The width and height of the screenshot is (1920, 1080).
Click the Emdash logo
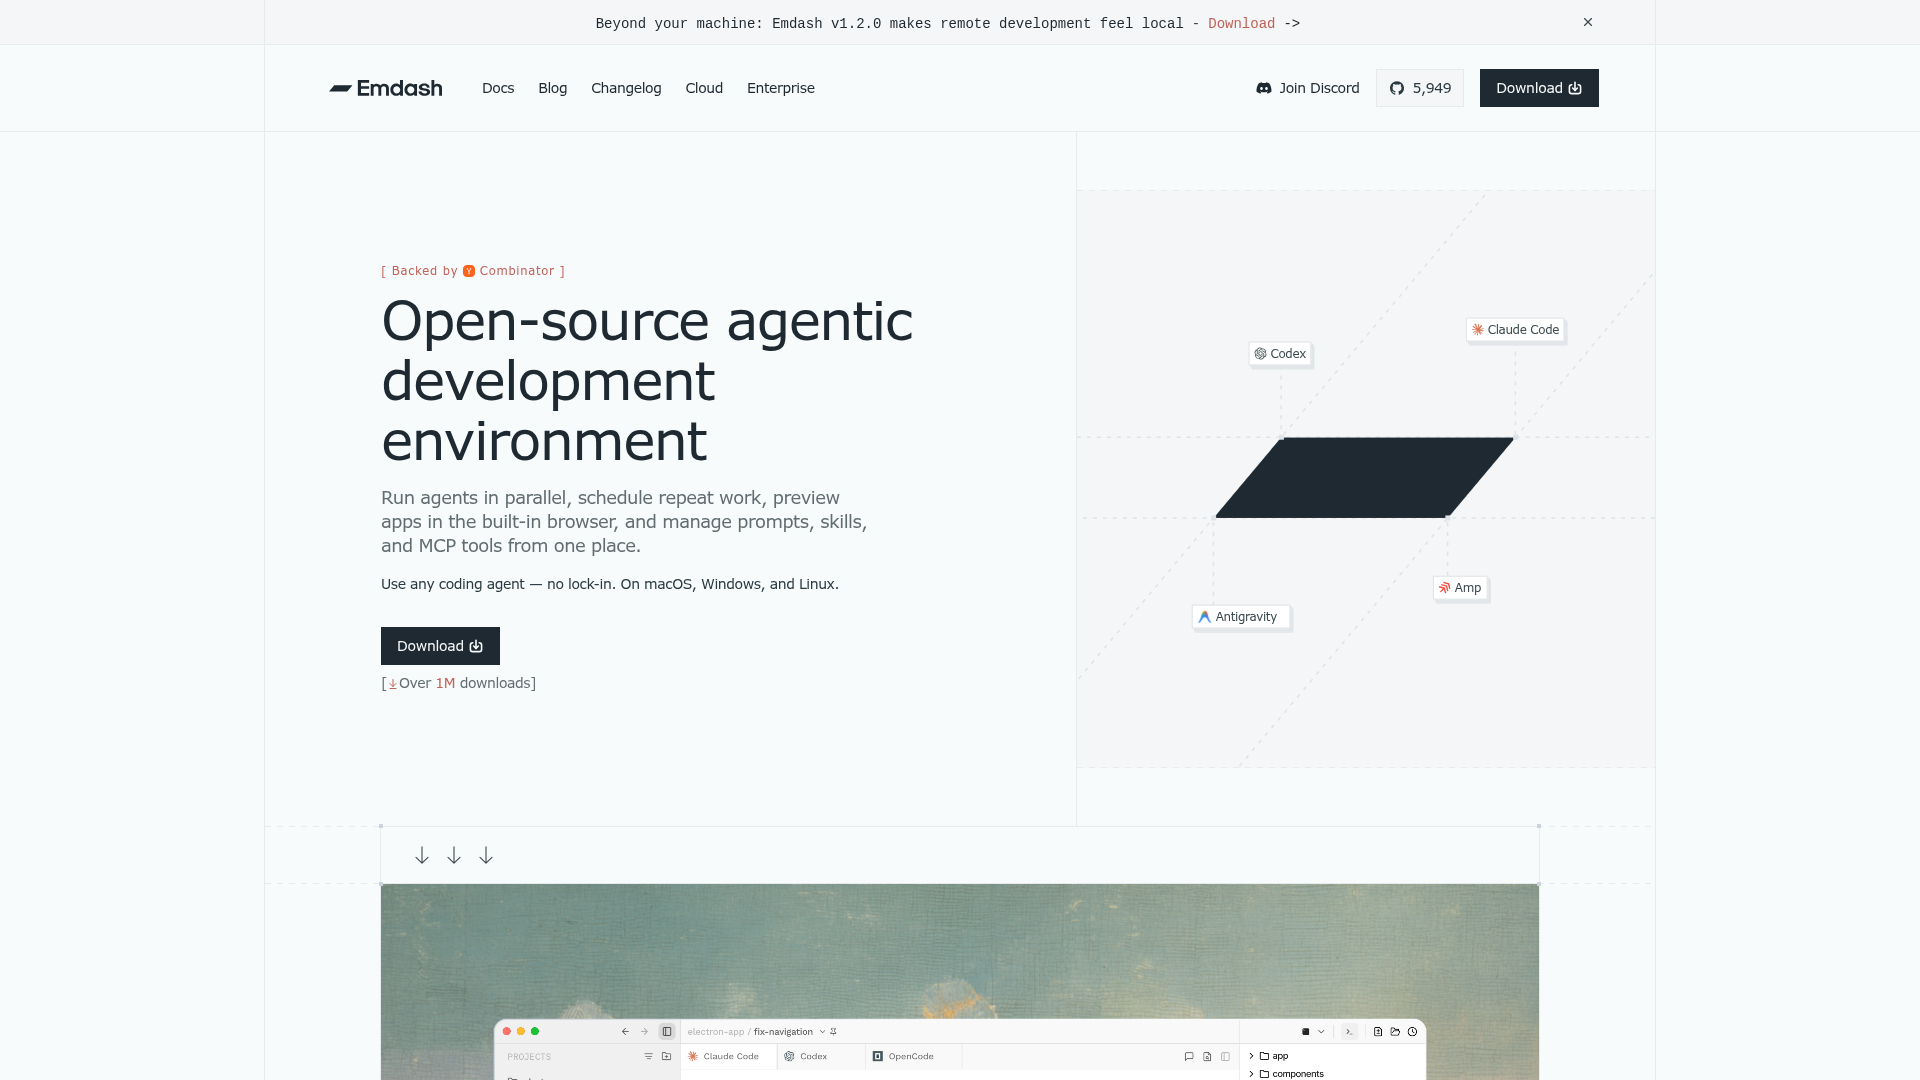386,88
